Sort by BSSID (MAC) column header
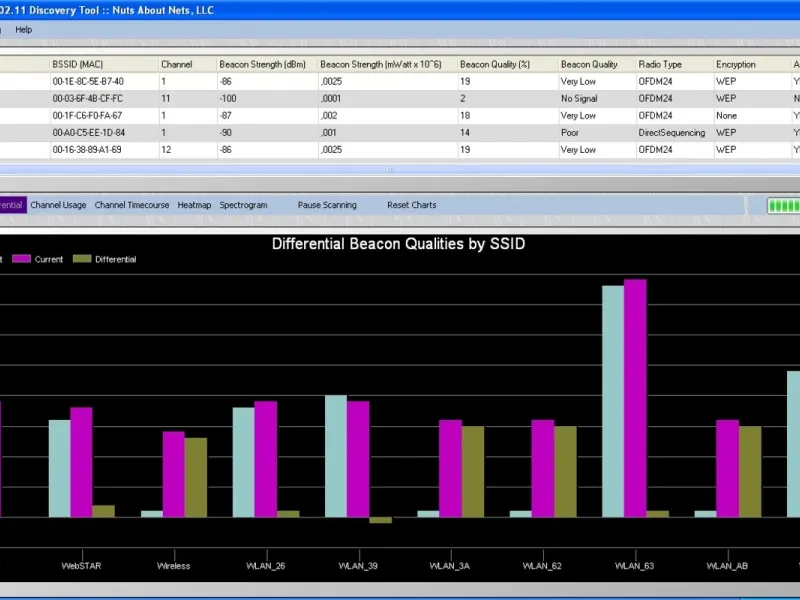Image resolution: width=800 pixels, height=600 pixels. tap(104, 64)
